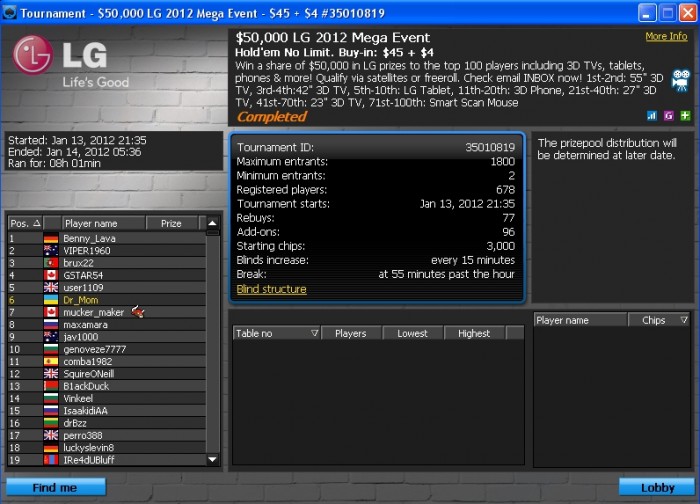Click the Mongolian flag beside IRe4dUBluff

[51, 460]
